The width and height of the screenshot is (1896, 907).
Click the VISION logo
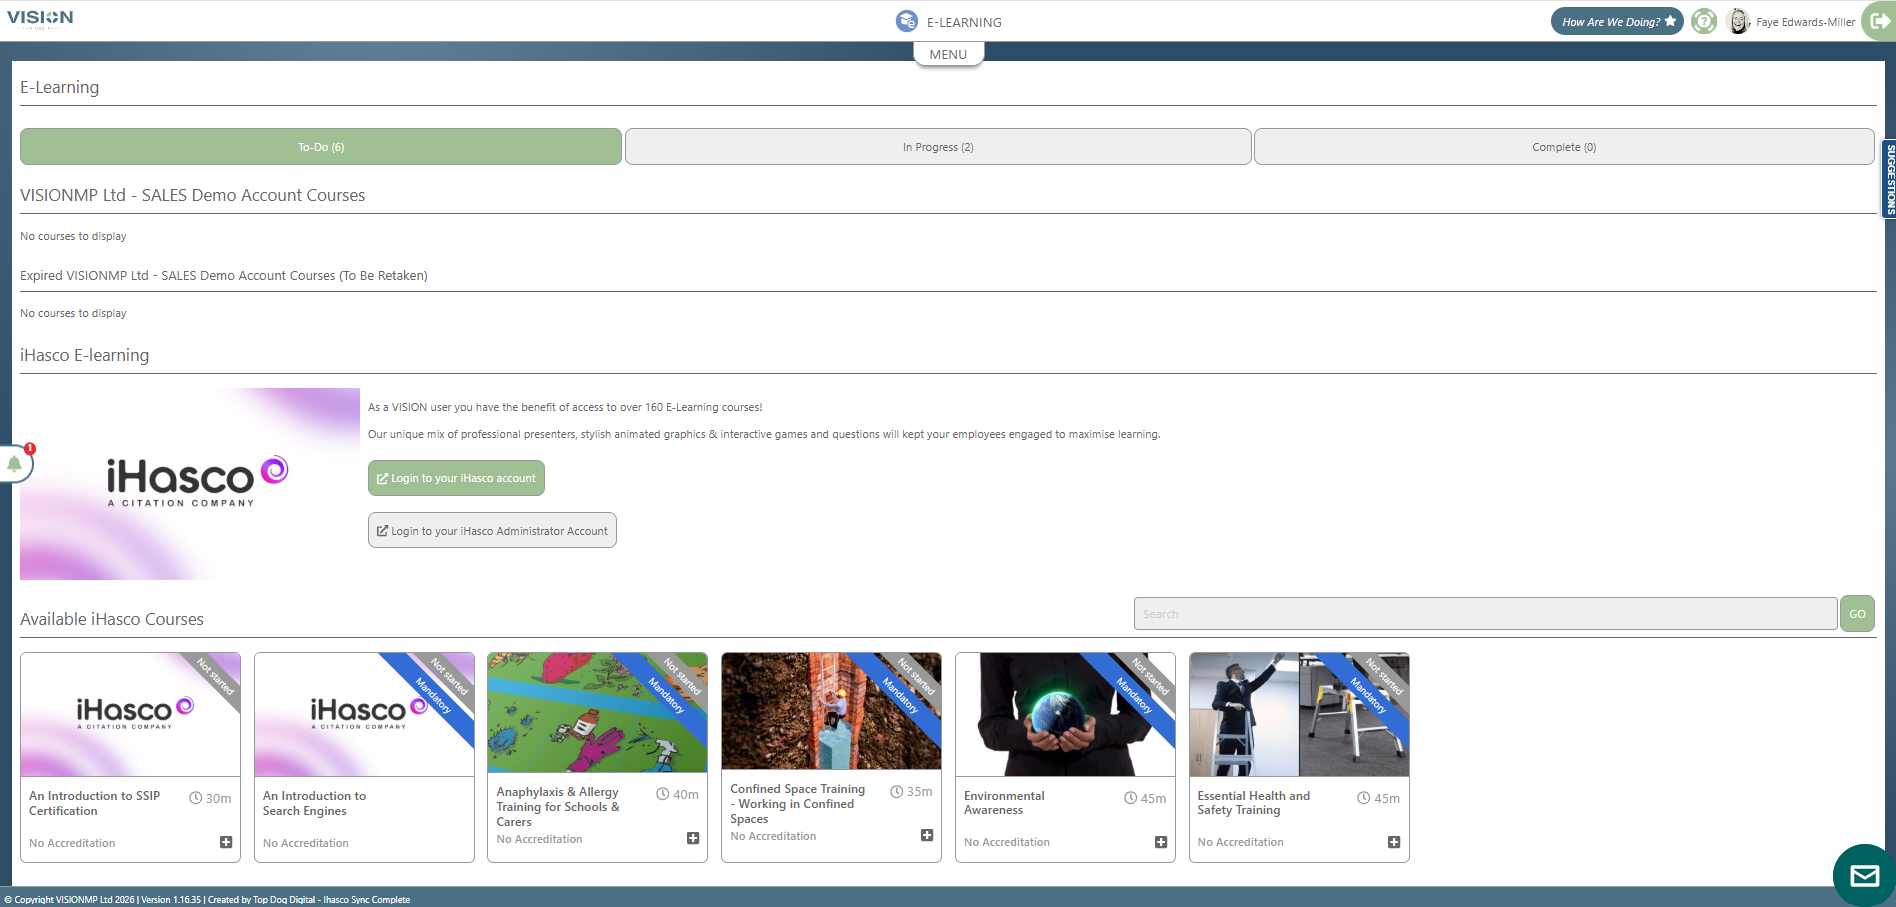[x=40, y=18]
